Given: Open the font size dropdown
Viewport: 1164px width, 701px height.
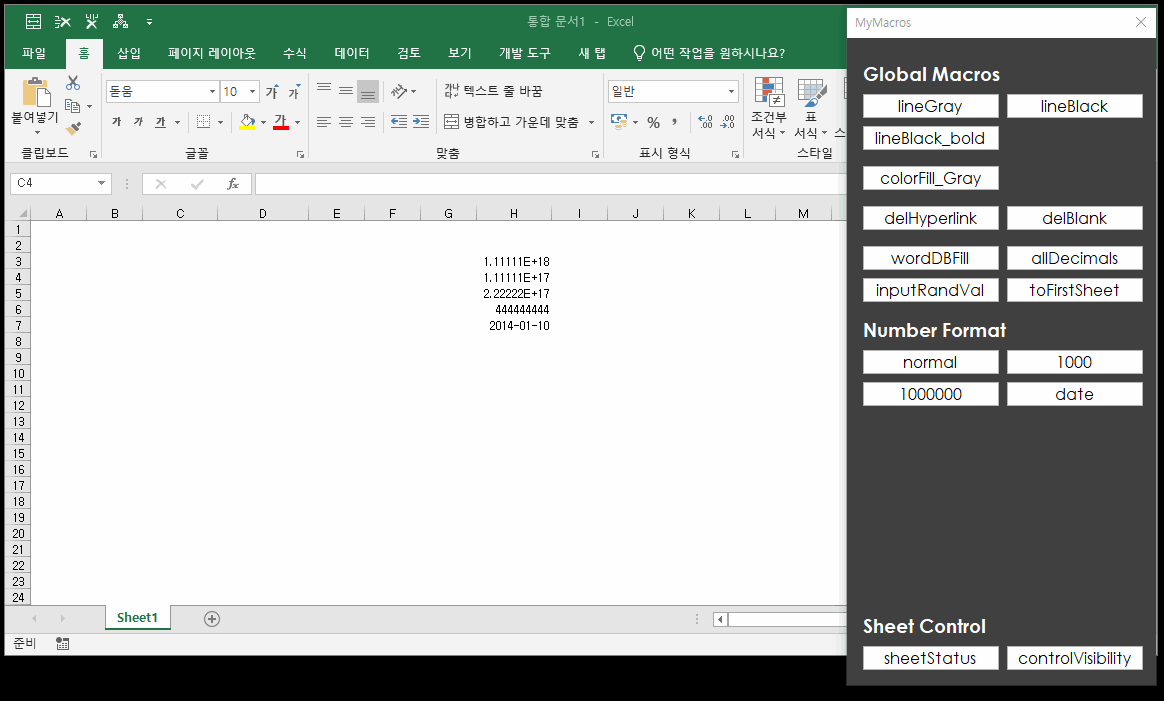Looking at the screenshot, I should click(252, 91).
